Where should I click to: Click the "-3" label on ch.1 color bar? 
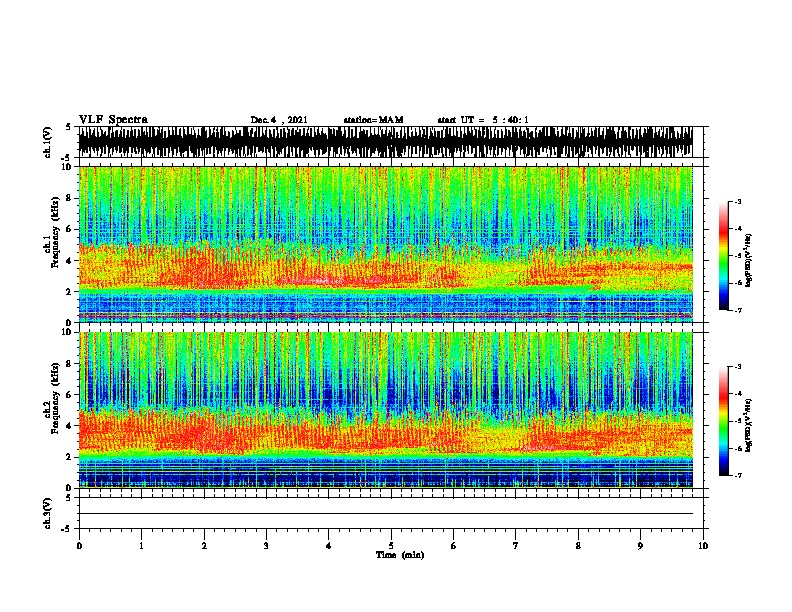point(737,202)
